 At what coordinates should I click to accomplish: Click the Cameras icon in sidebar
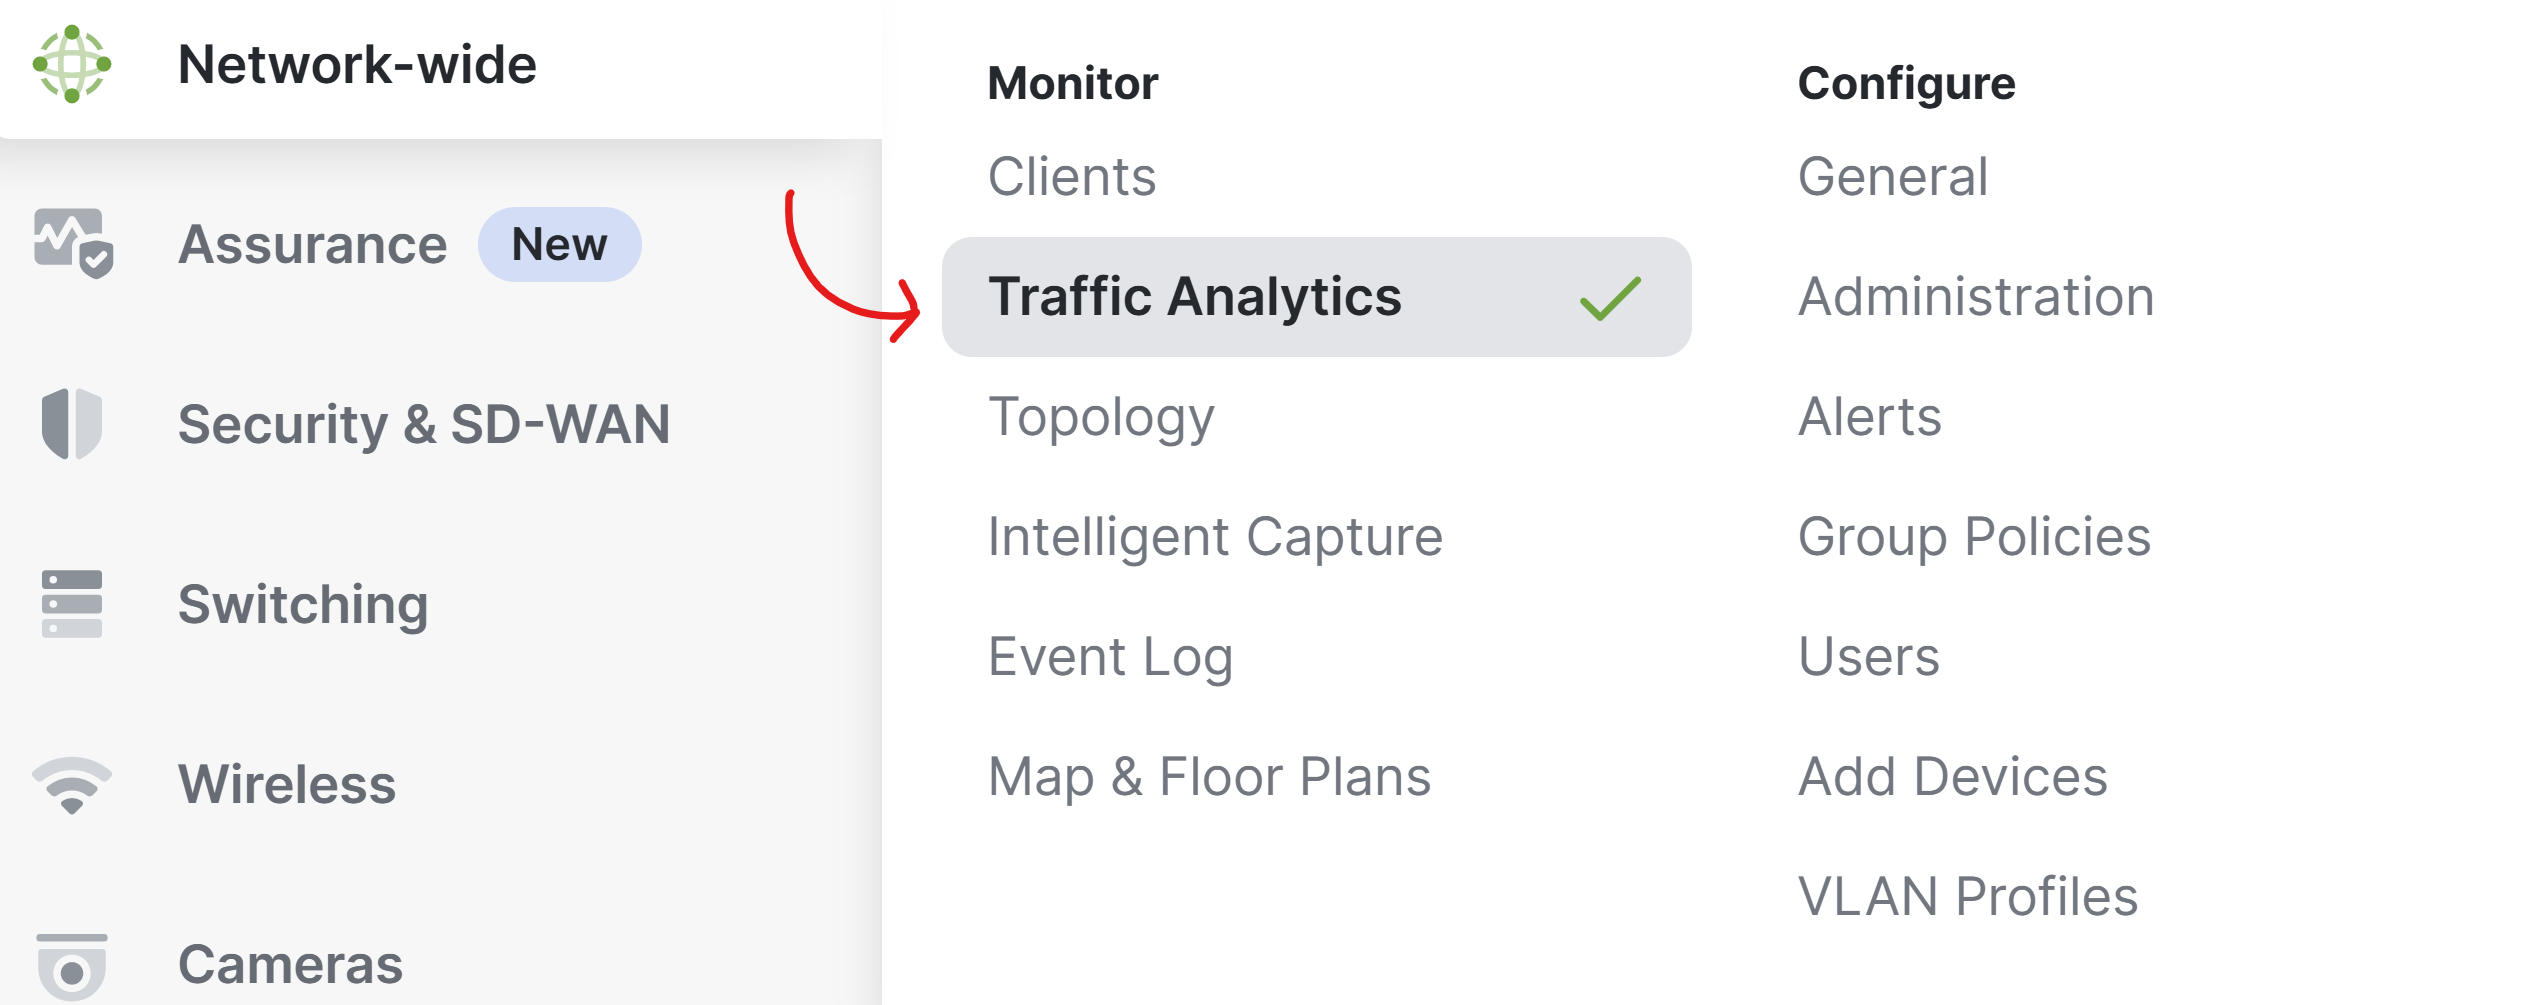(x=72, y=966)
